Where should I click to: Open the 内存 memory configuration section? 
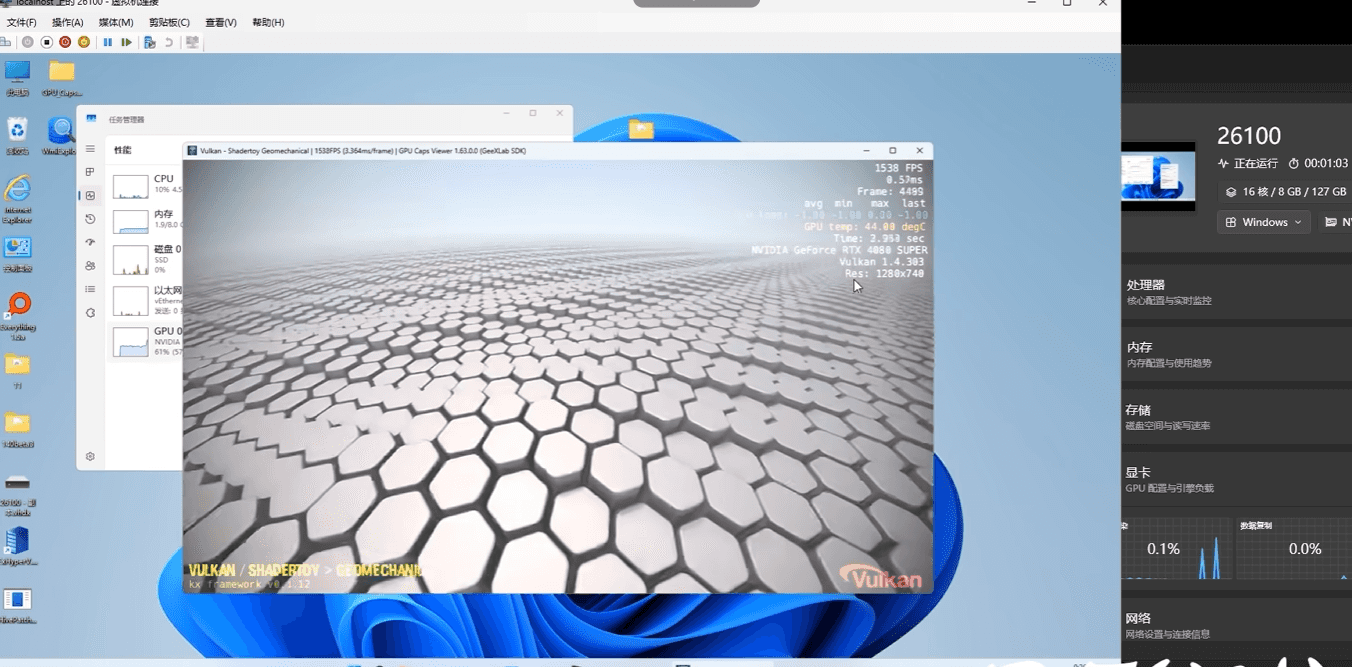point(1236,354)
